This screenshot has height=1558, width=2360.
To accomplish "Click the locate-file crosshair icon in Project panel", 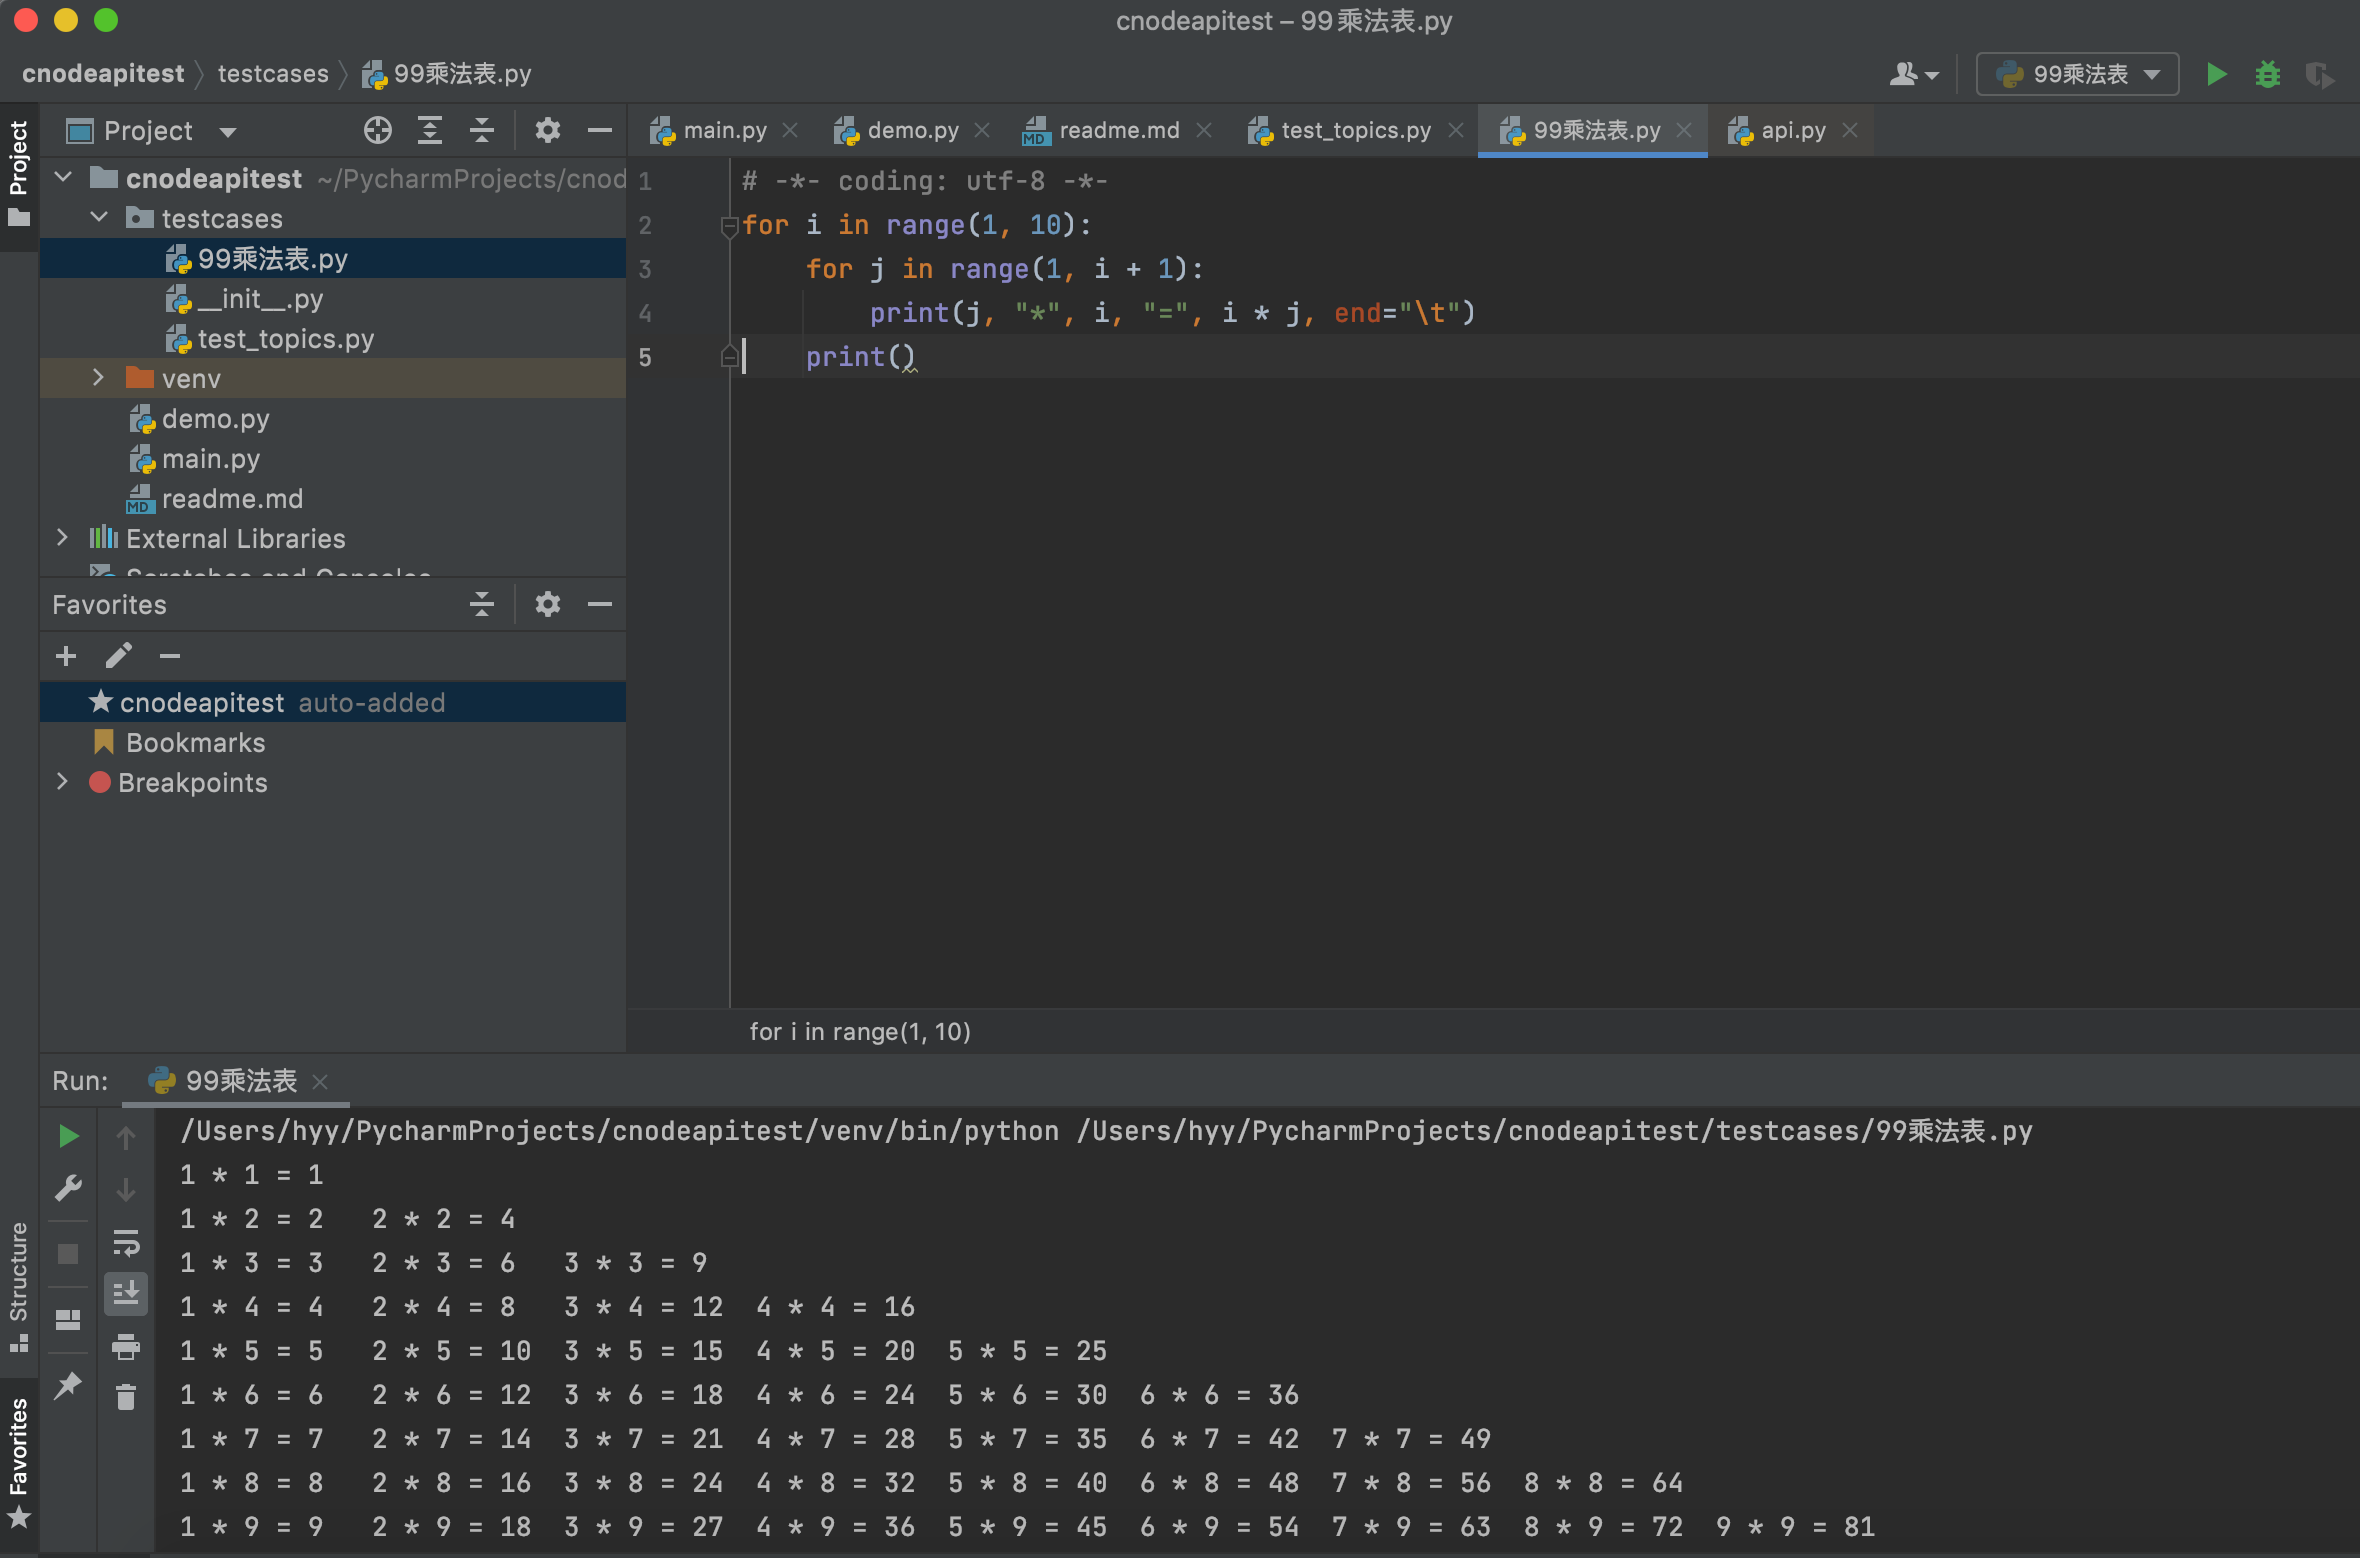I will (377, 130).
